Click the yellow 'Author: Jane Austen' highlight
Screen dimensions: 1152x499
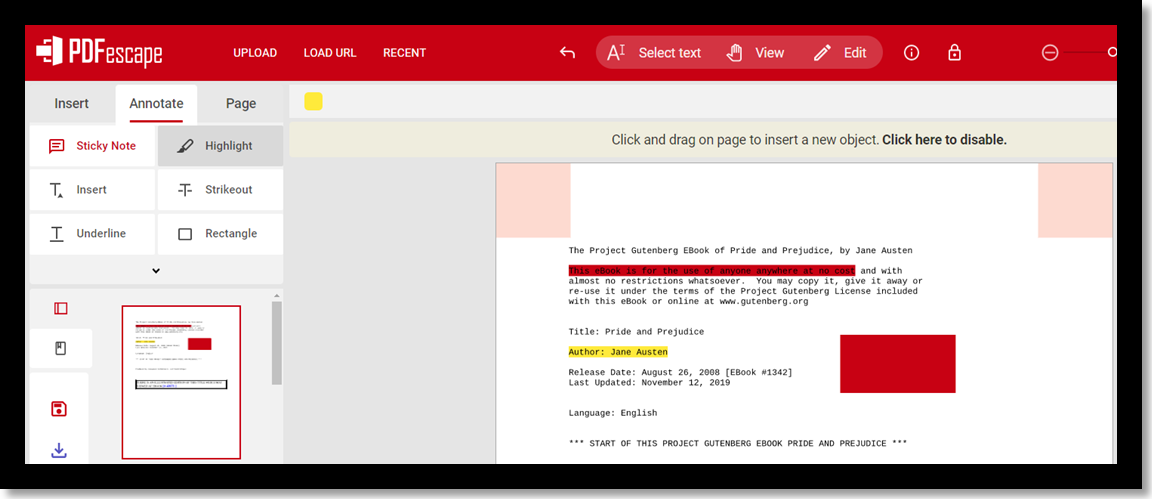click(618, 352)
